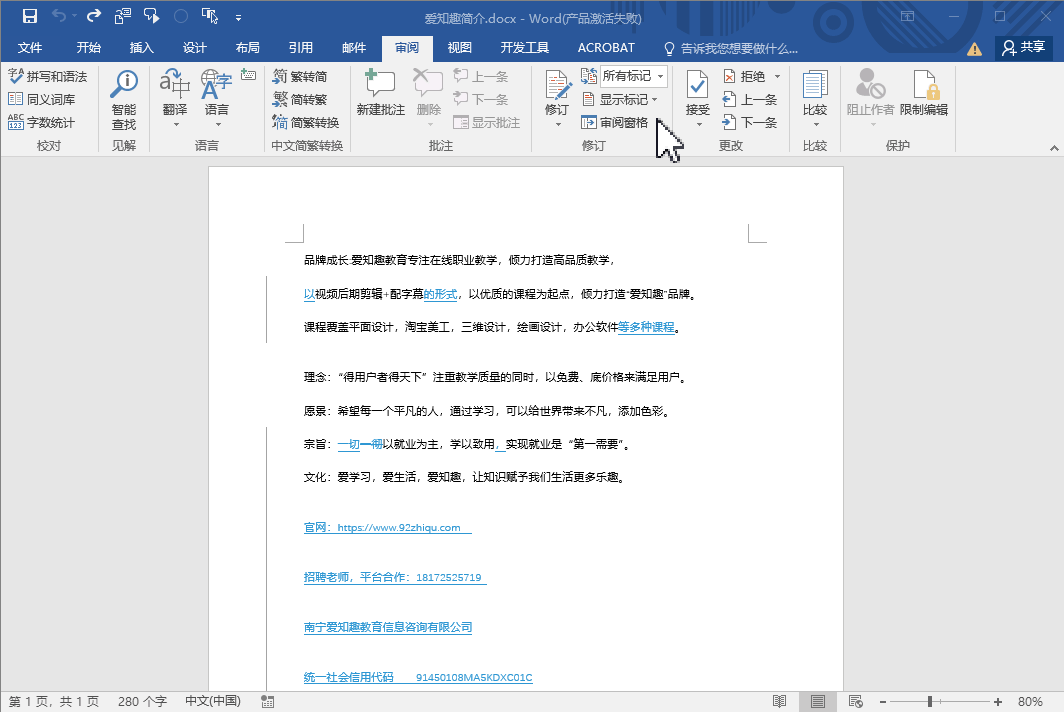Collapse the ribbon with the chevron
Screen dimensions: 1064x712
tap(1053, 147)
